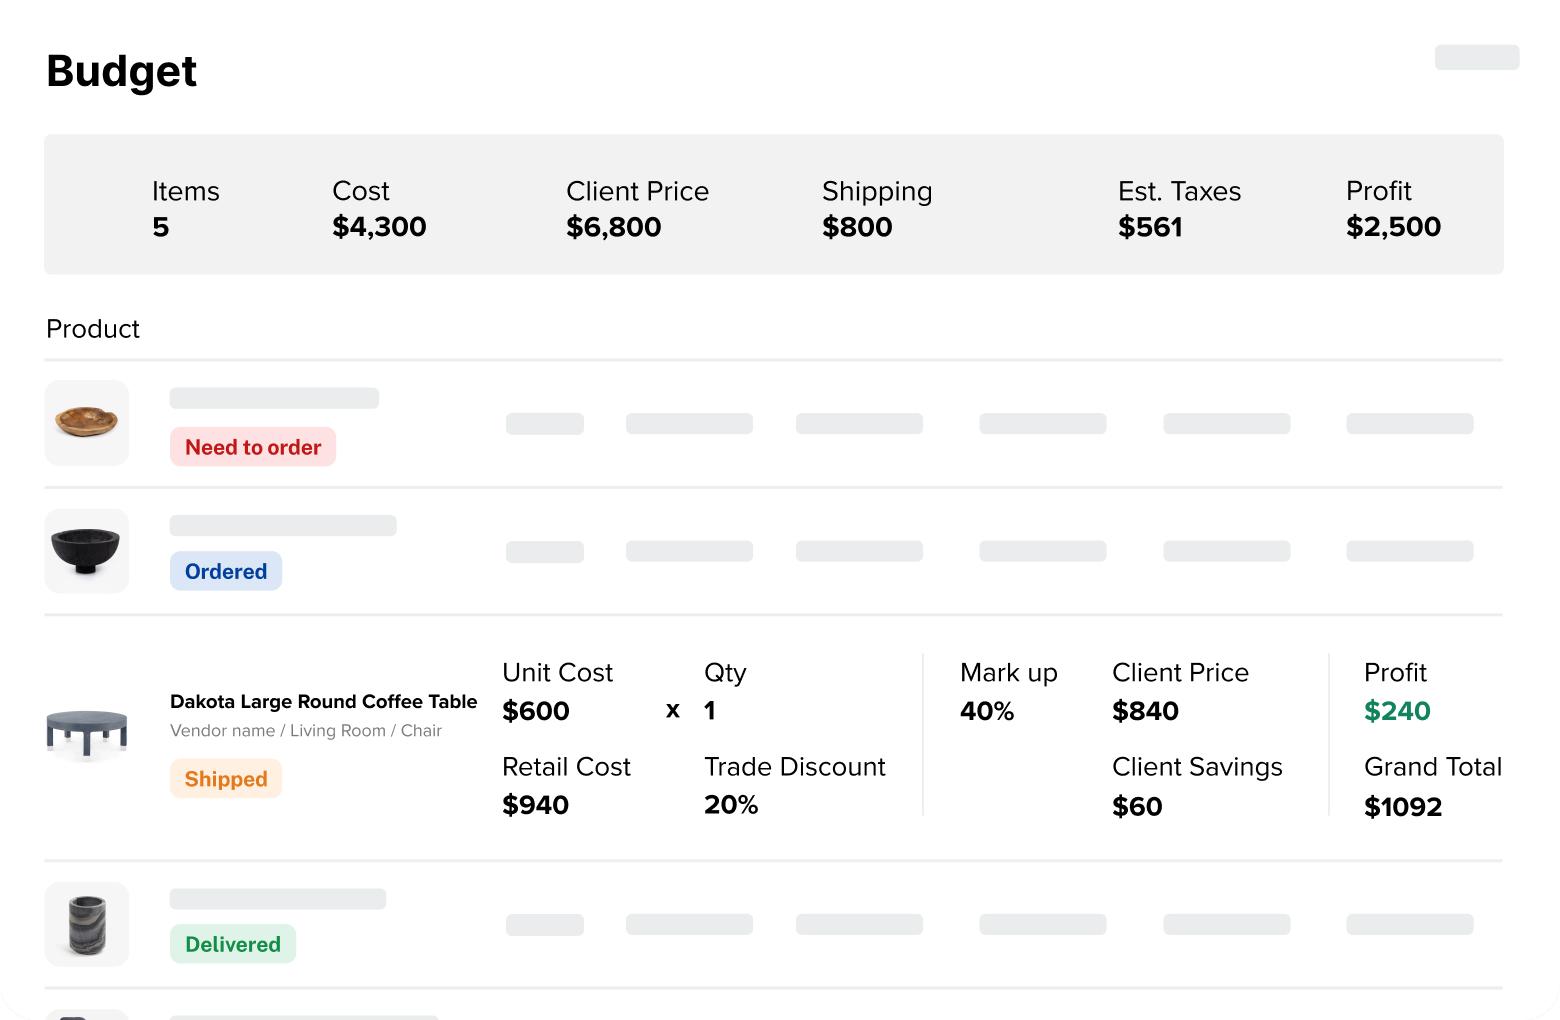Click the 'Delivered' status badge
The height and width of the screenshot is (1020, 1560).
click(x=233, y=944)
